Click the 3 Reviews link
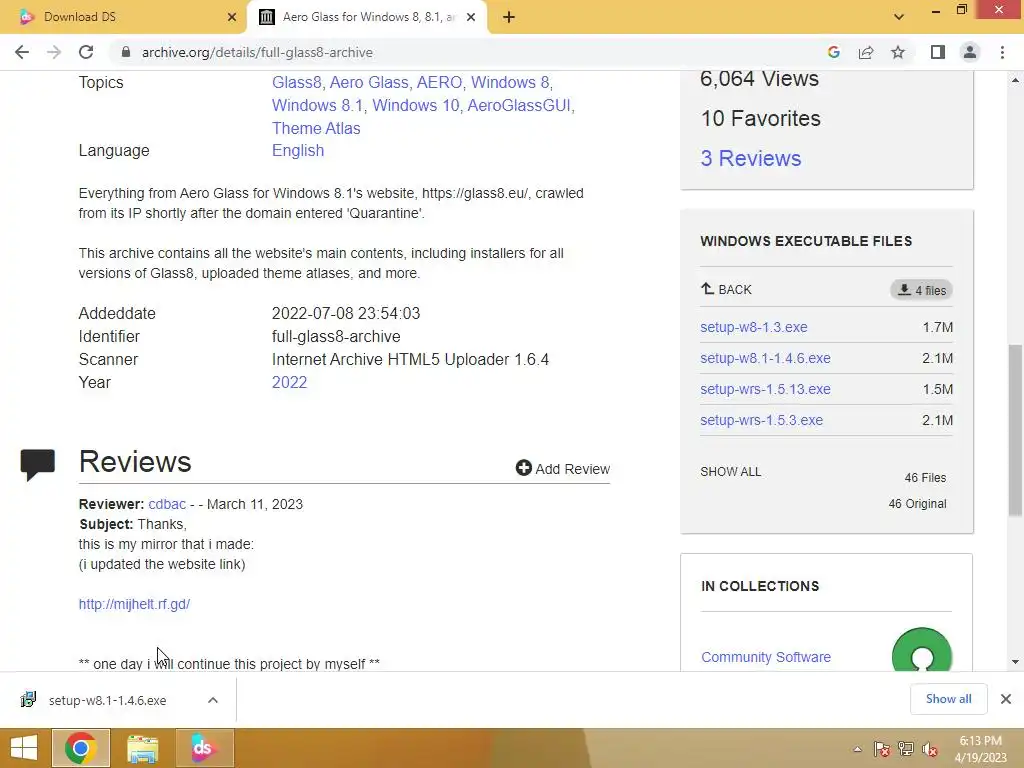This screenshot has height=768, width=1024. (x=750, y=158)
